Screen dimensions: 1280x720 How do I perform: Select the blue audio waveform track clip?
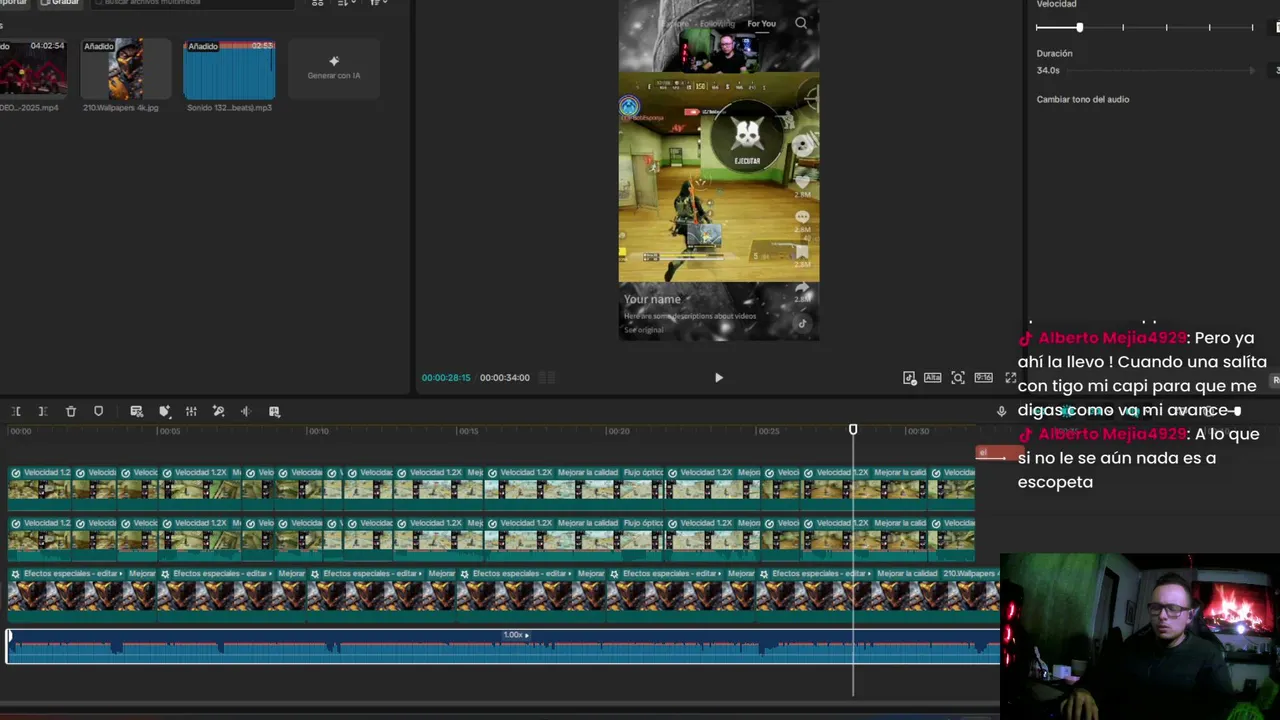tap(503, 645)
